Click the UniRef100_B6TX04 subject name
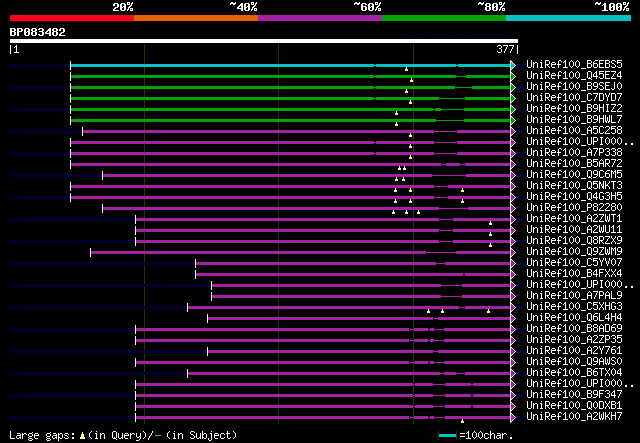The height and width of the screenshot is (443, 640). click(x=574, y=373)
